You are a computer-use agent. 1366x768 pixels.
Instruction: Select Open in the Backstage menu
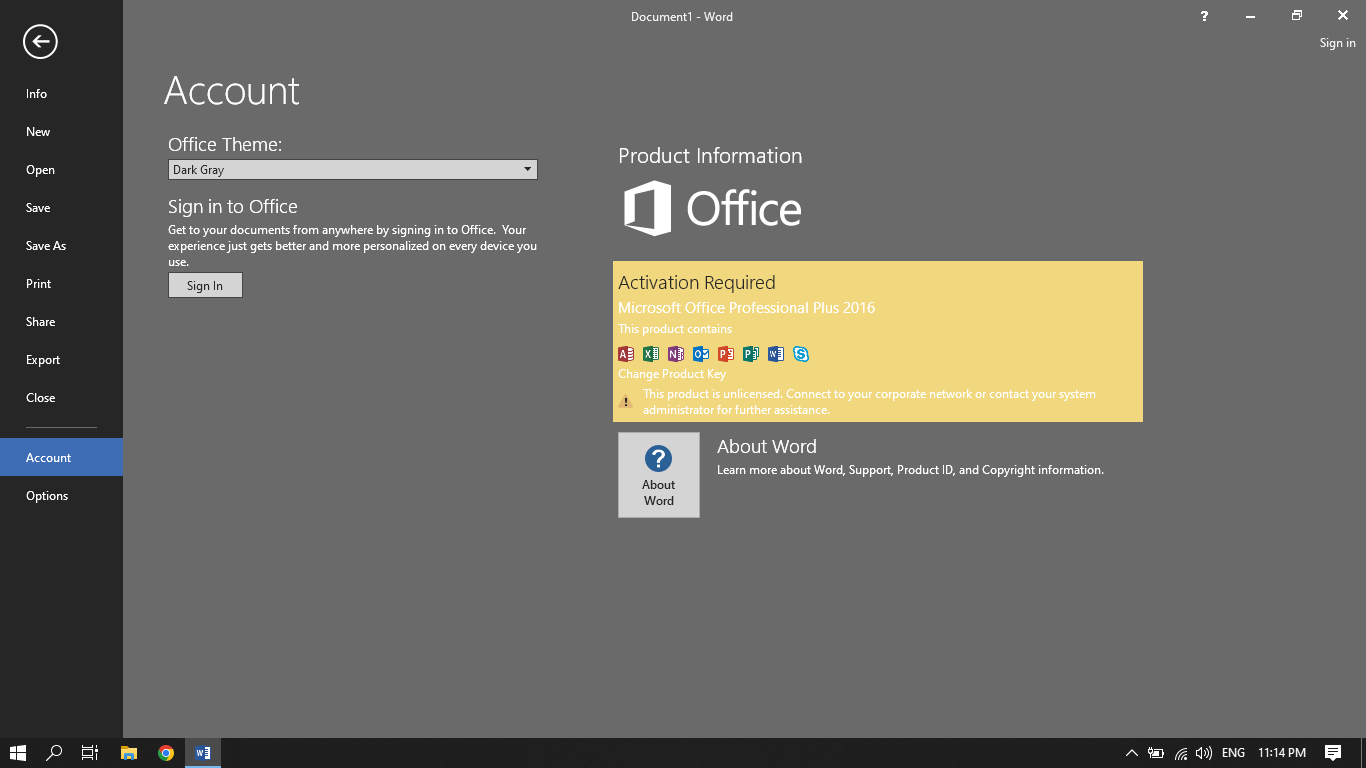point(61,170)
